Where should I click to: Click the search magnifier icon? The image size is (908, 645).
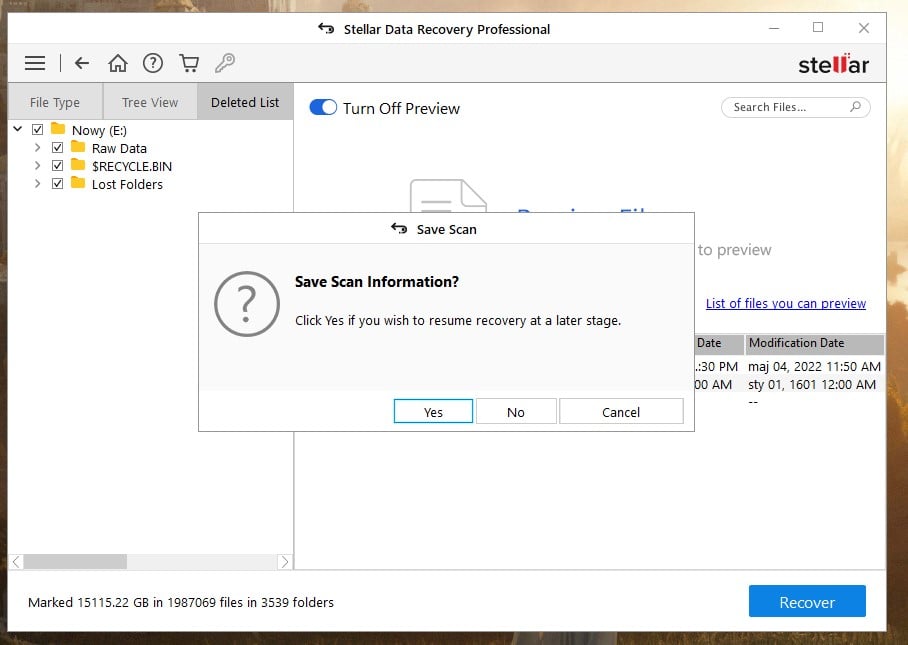tap(855, 107)
